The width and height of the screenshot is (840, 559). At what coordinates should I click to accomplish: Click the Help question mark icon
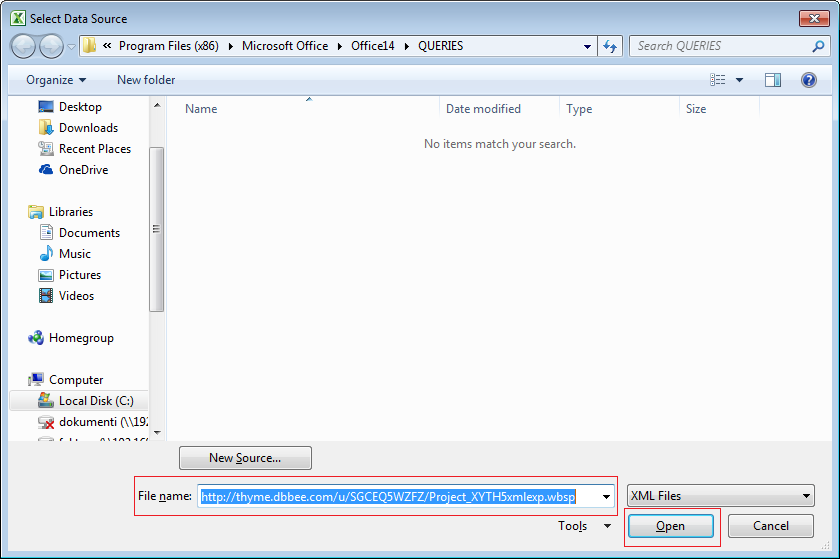pyautogui.click(x=808, y=80)
